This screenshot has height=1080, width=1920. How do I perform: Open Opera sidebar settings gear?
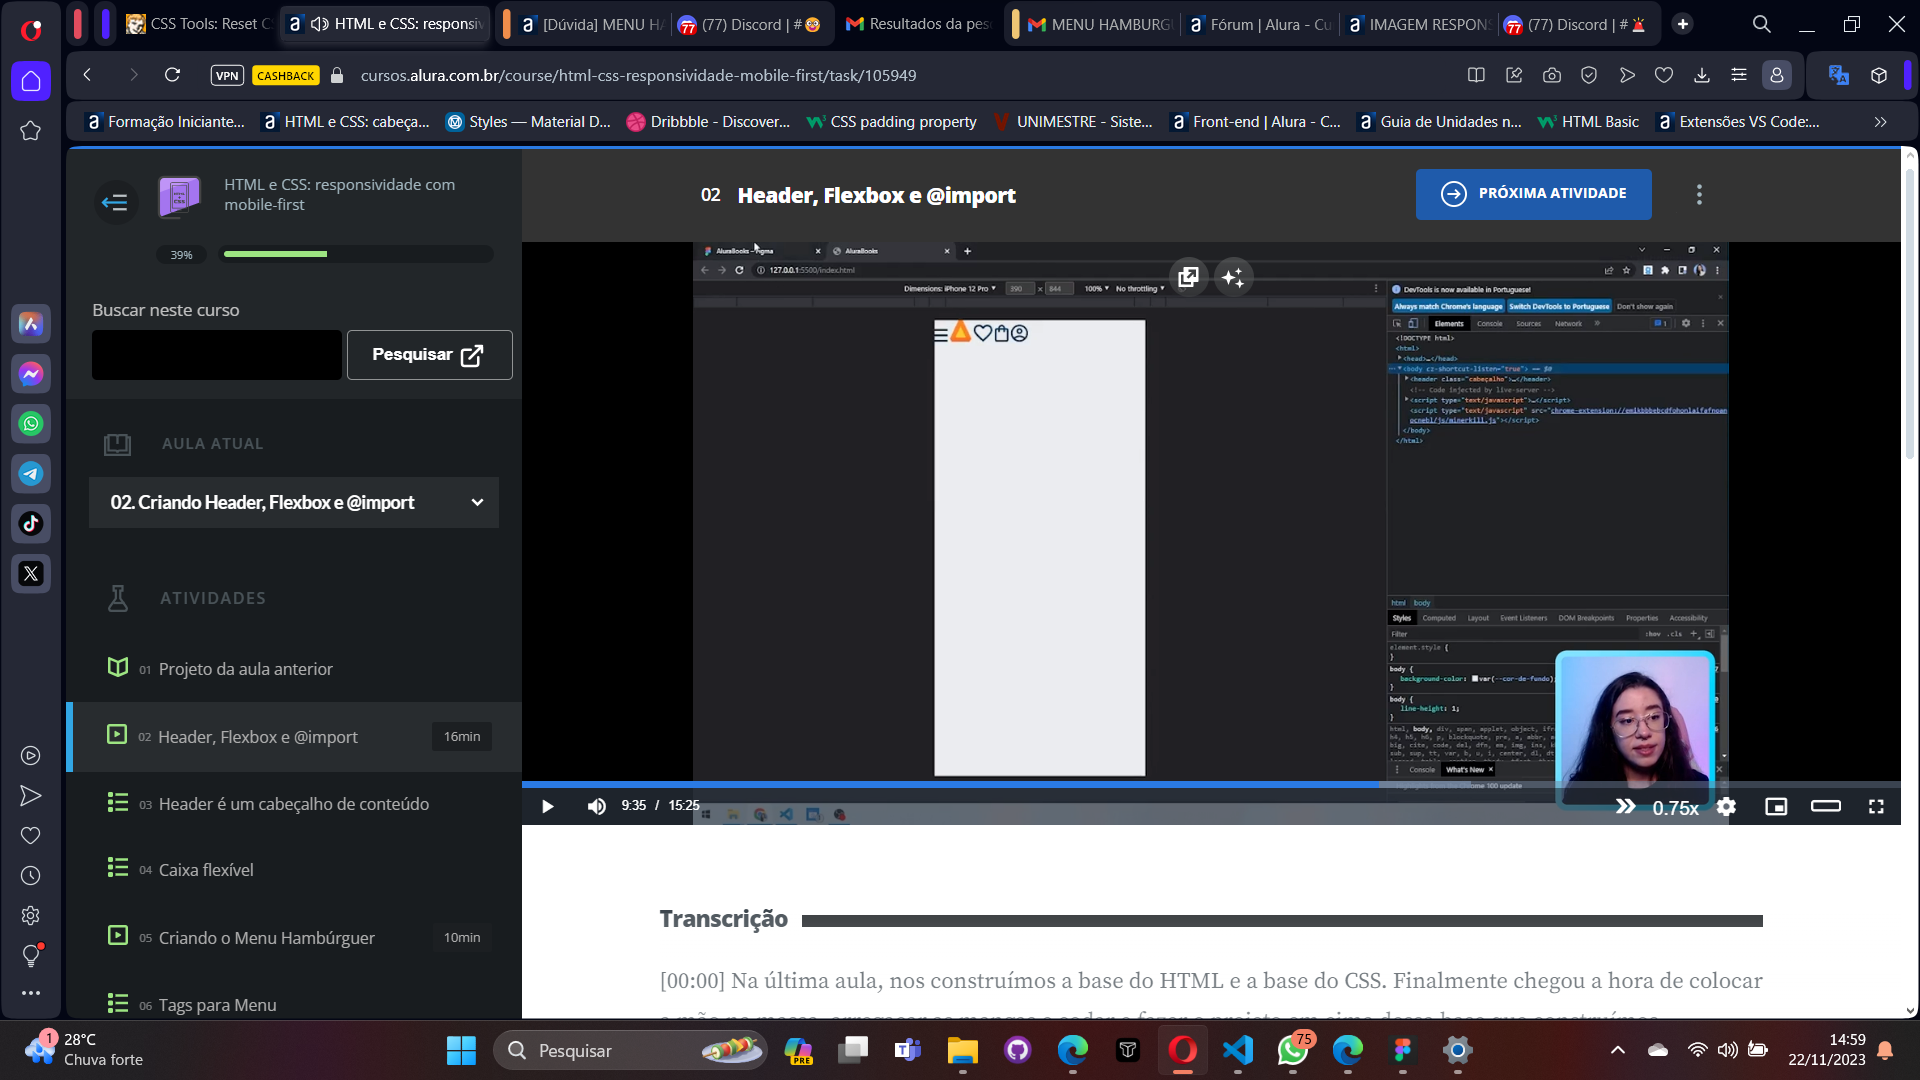[31, 916]
